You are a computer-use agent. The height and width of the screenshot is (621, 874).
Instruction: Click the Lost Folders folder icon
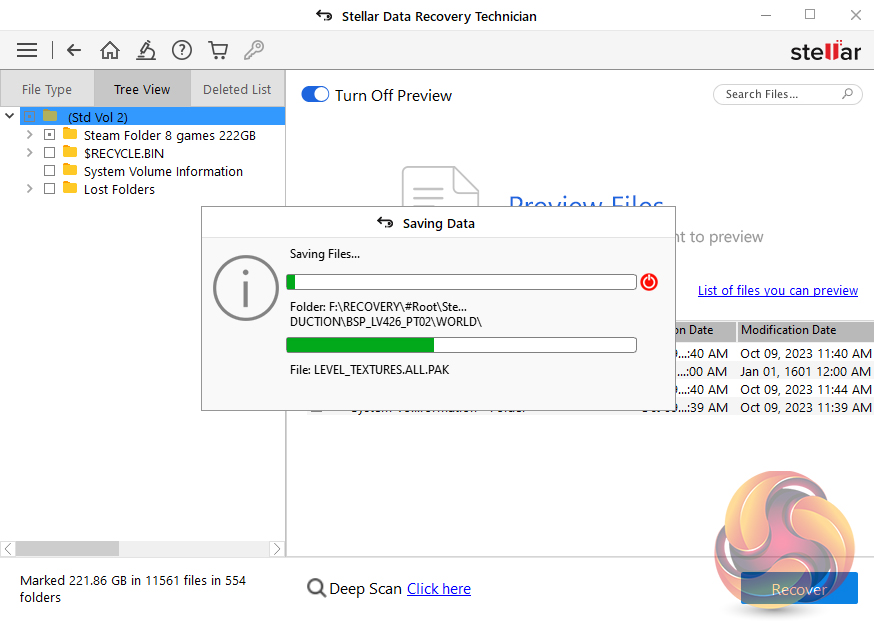tap(70, 188)
